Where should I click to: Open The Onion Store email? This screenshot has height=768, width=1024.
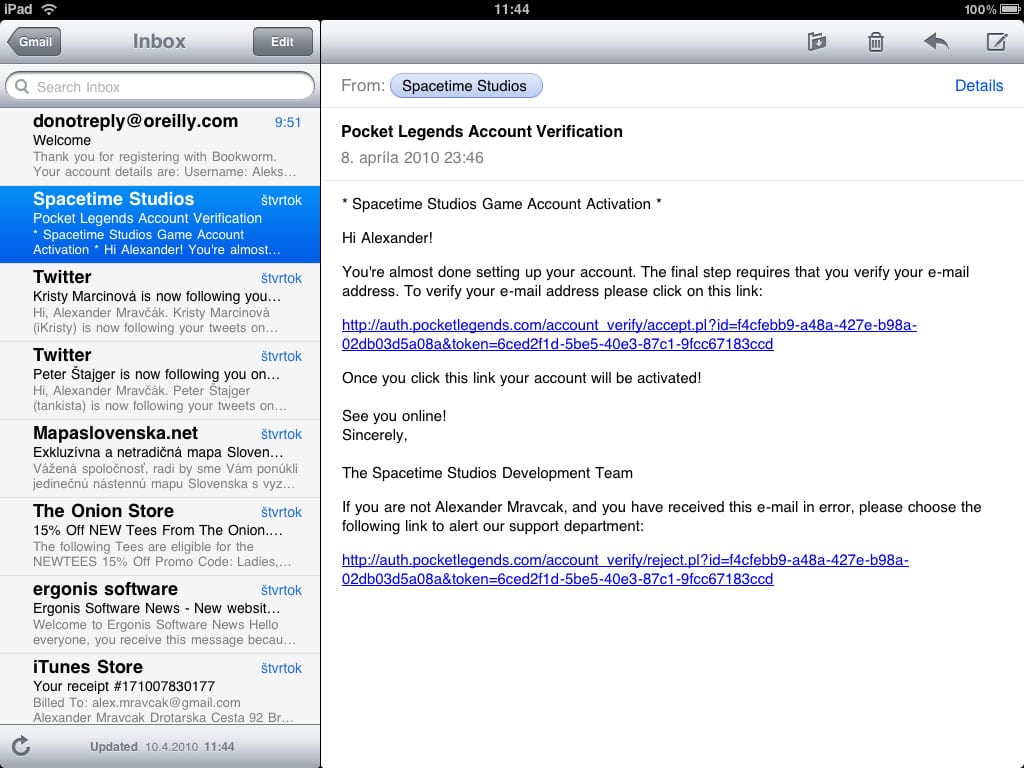pos(160,536)
